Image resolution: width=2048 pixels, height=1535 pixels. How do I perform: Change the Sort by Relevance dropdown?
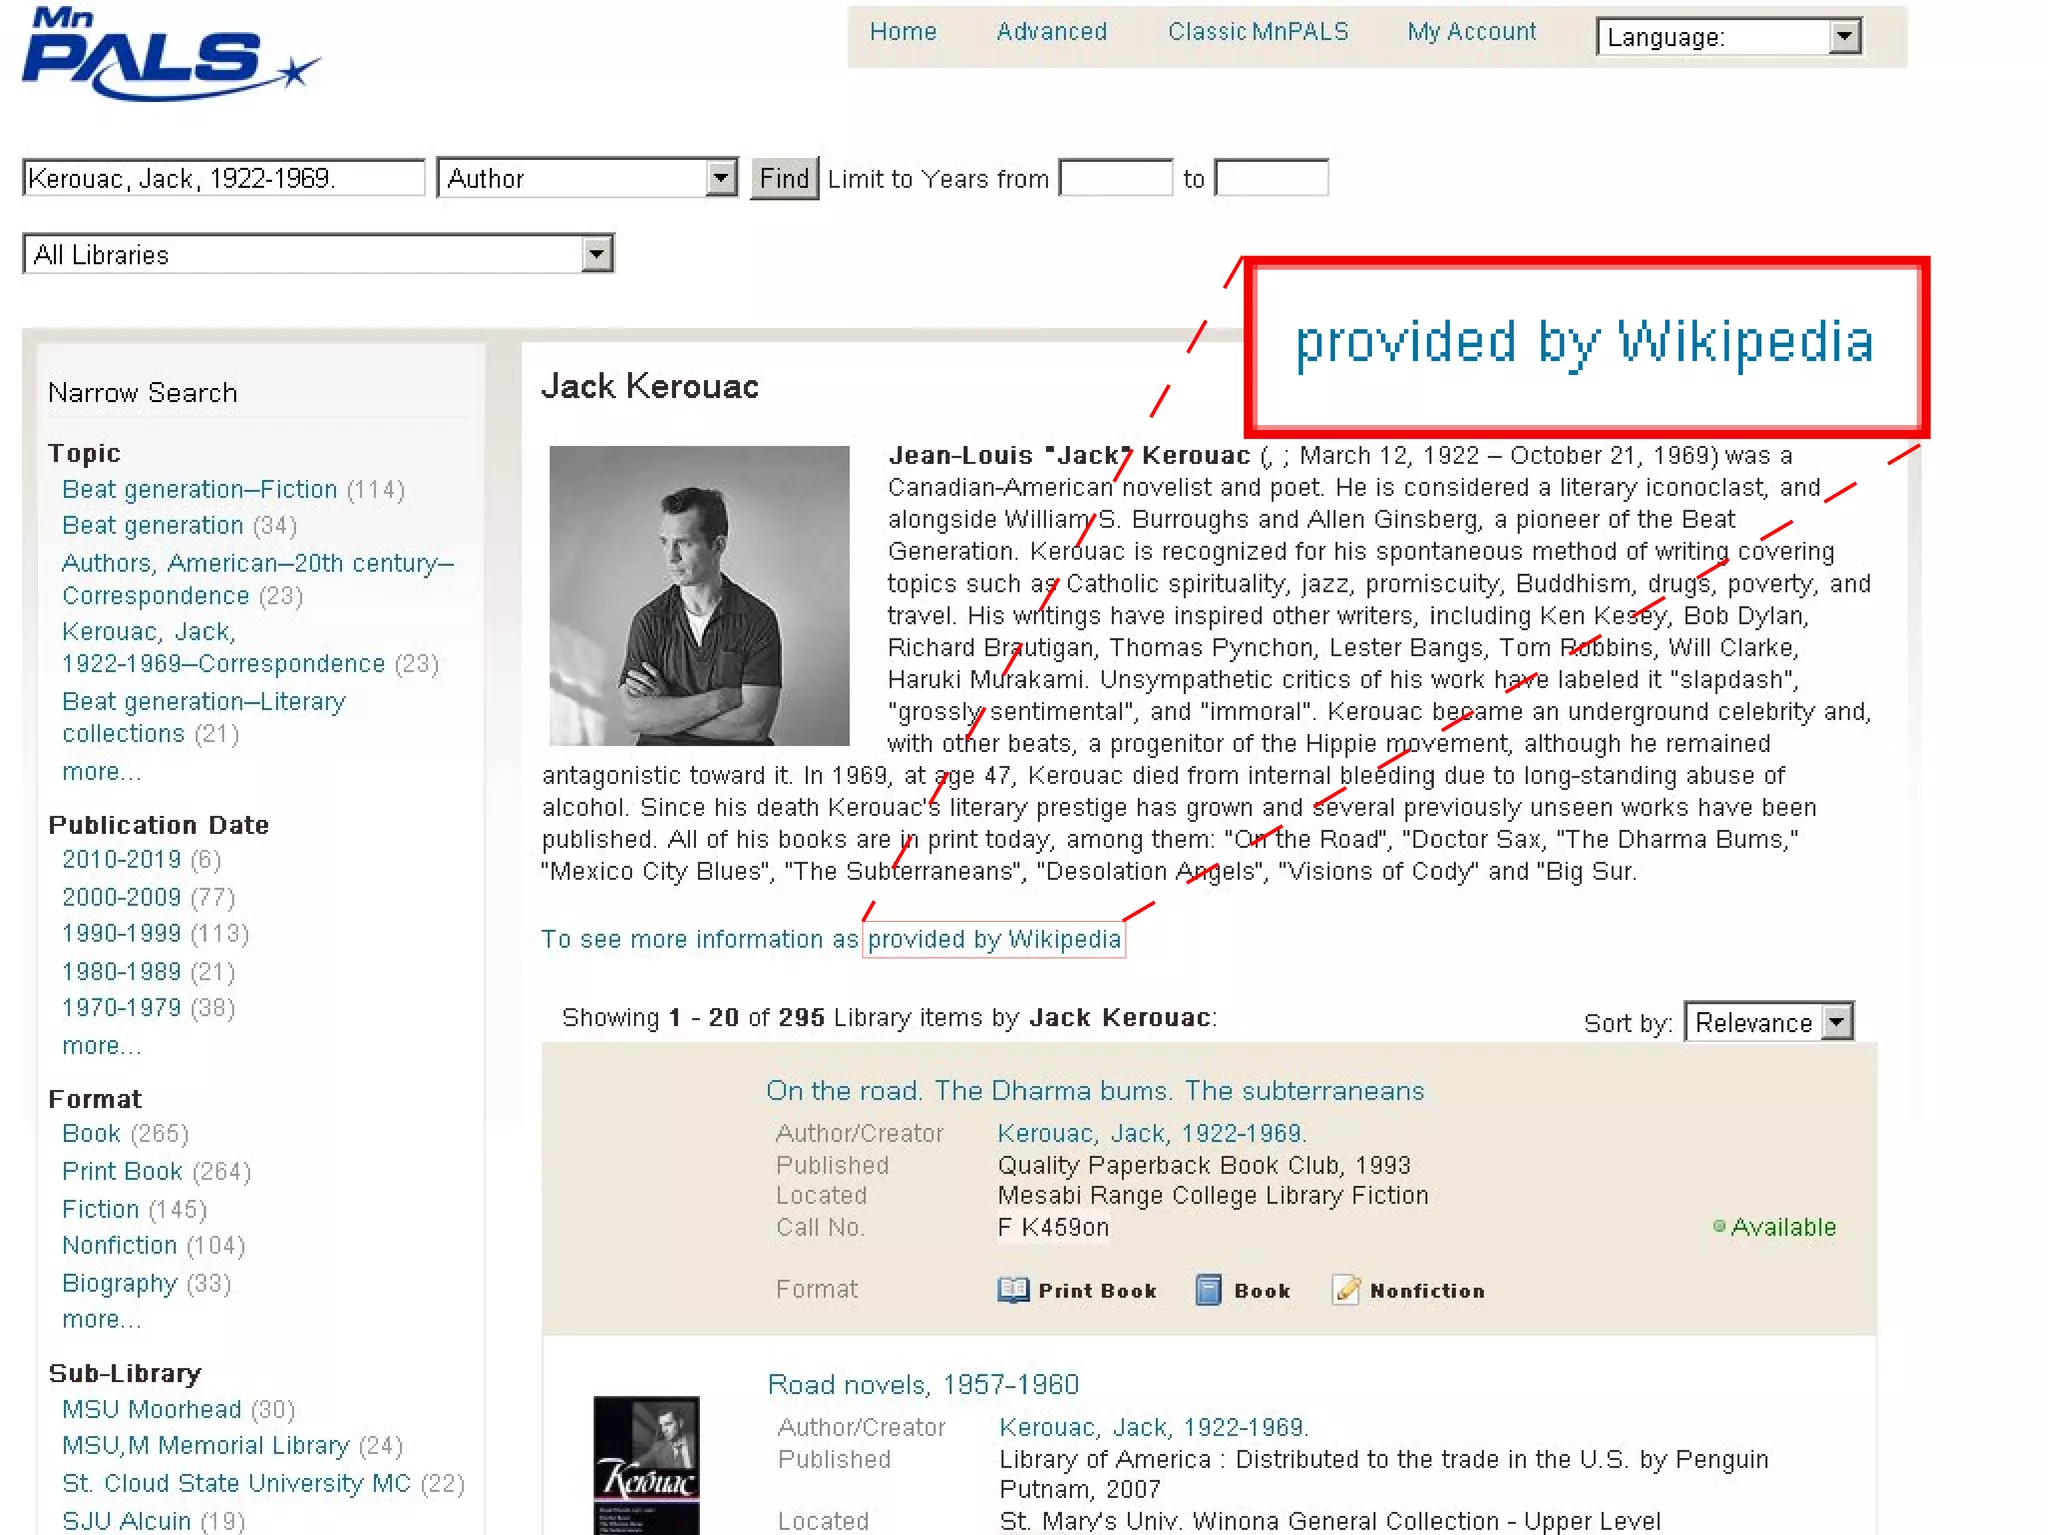pos(1768,1022)
